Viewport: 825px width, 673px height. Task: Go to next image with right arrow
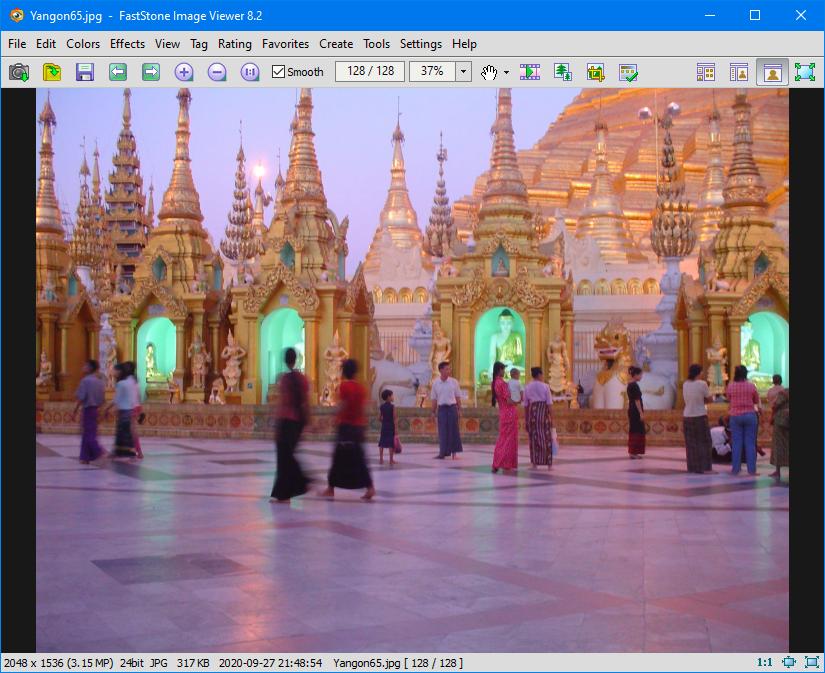151,72
